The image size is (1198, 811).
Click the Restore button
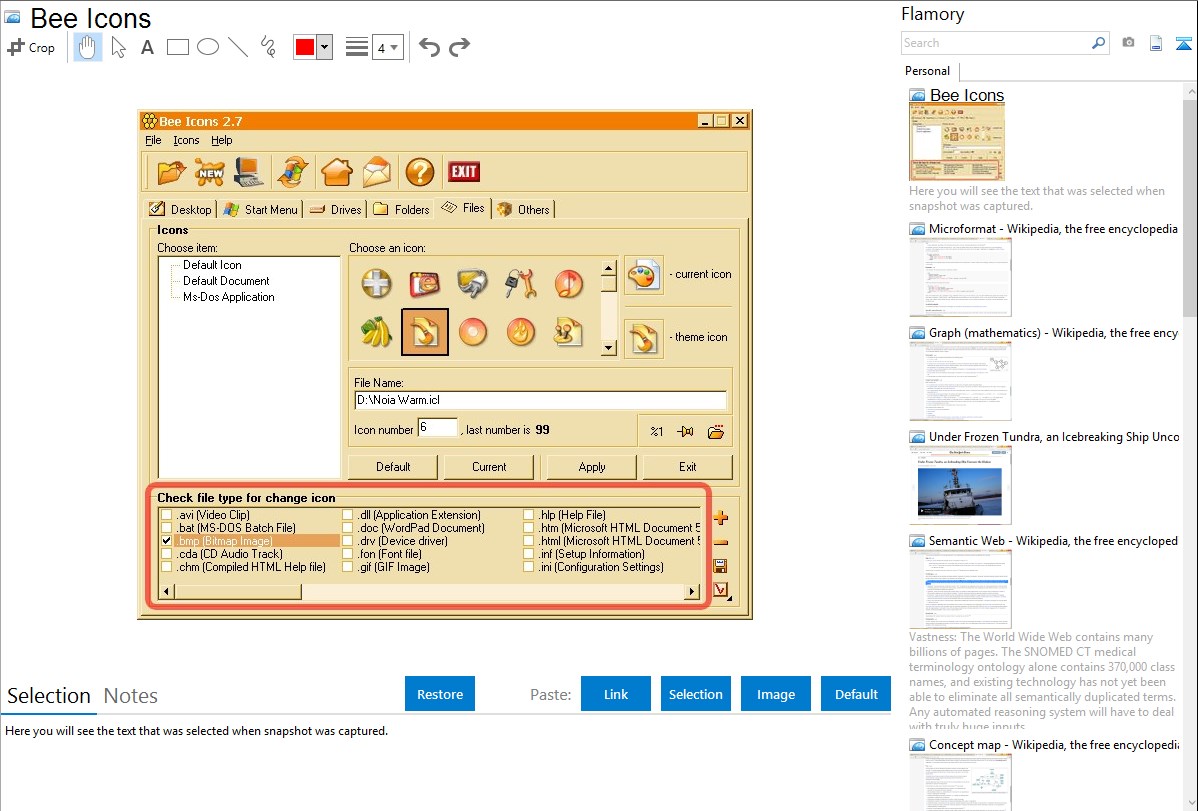(440, 694)
